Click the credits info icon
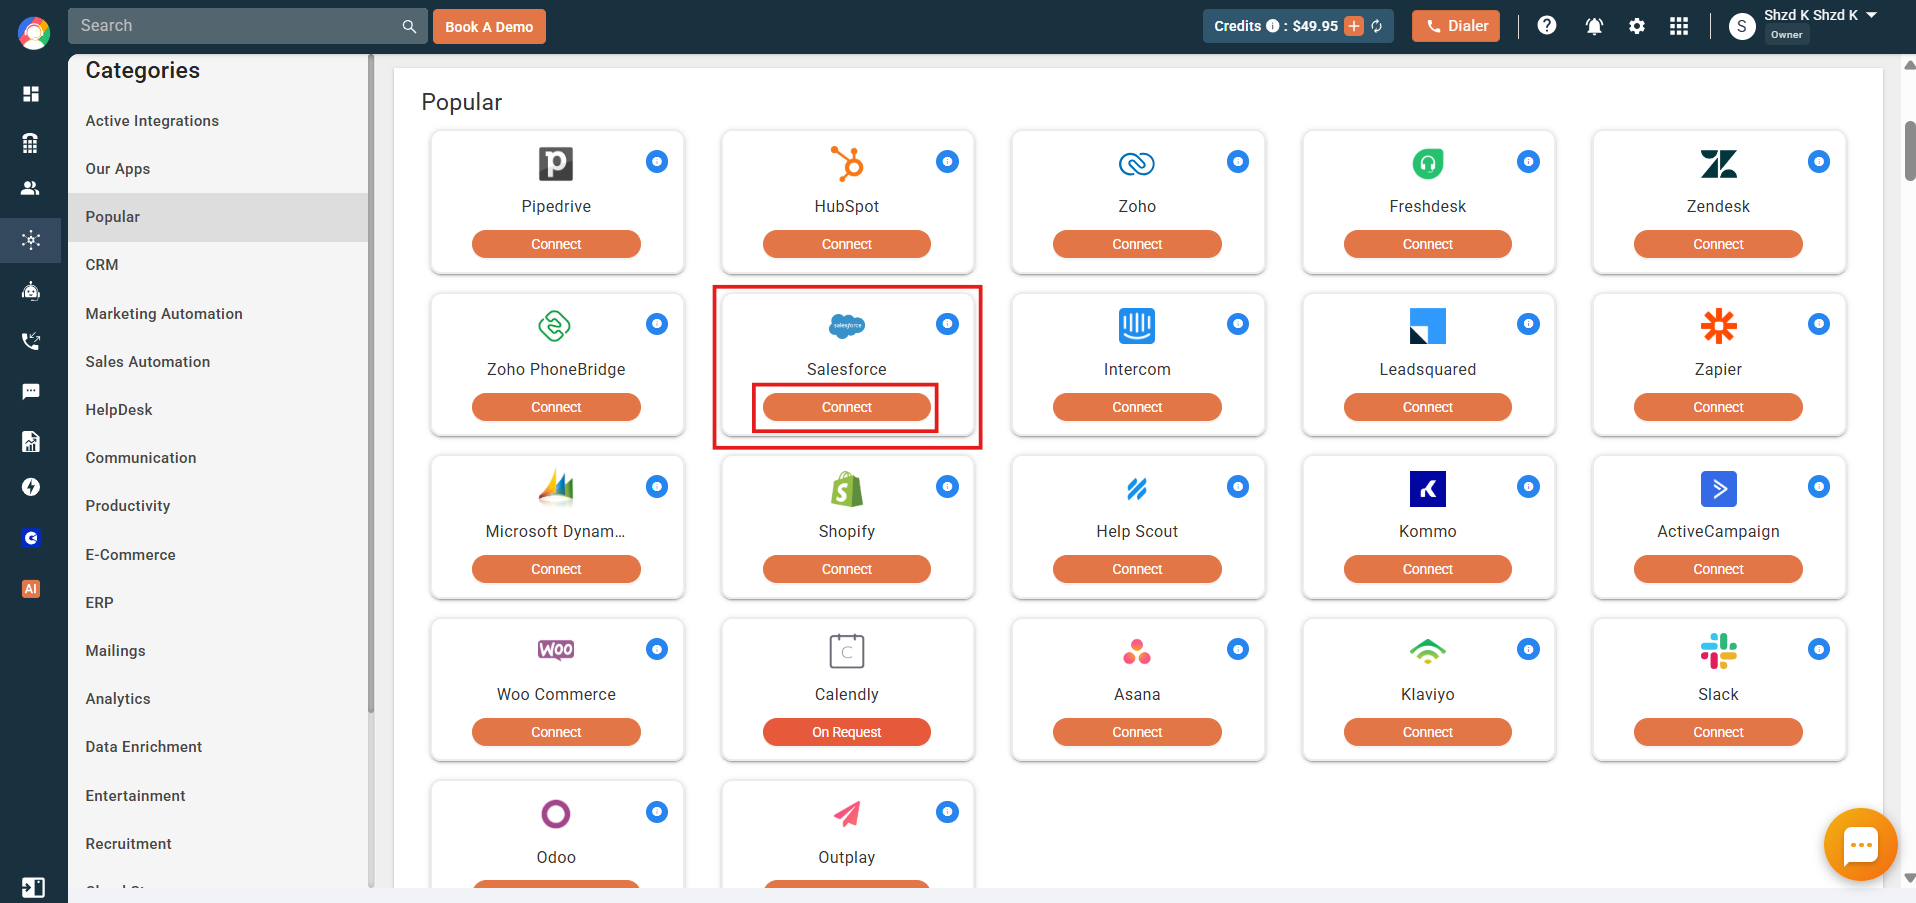1916x903 pixels. (1272, 26)
